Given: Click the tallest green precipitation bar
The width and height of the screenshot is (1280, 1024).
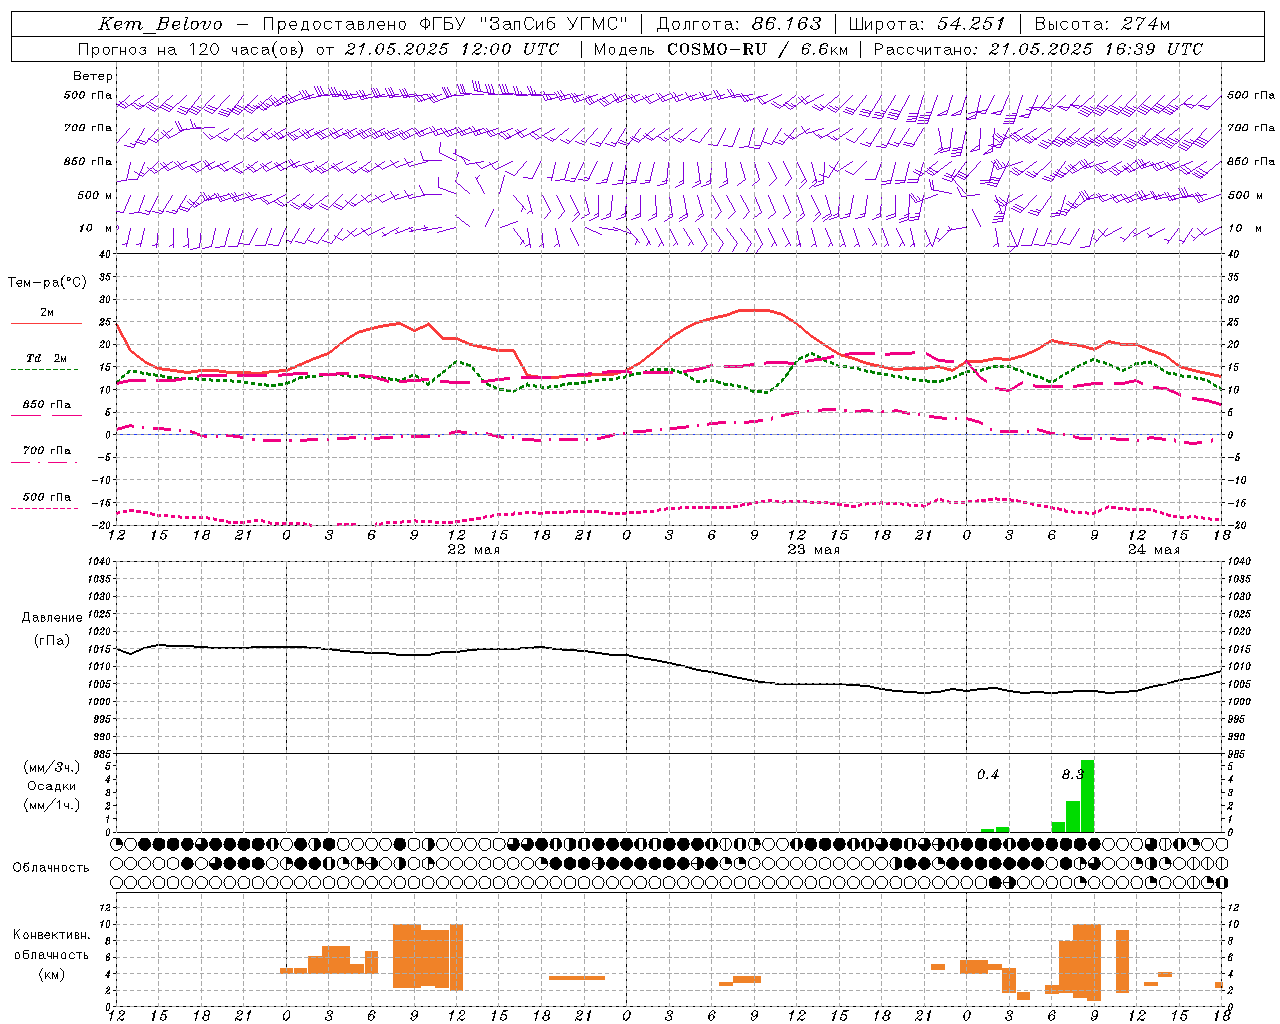Looking at the screenshot, I should [1087, 796].
